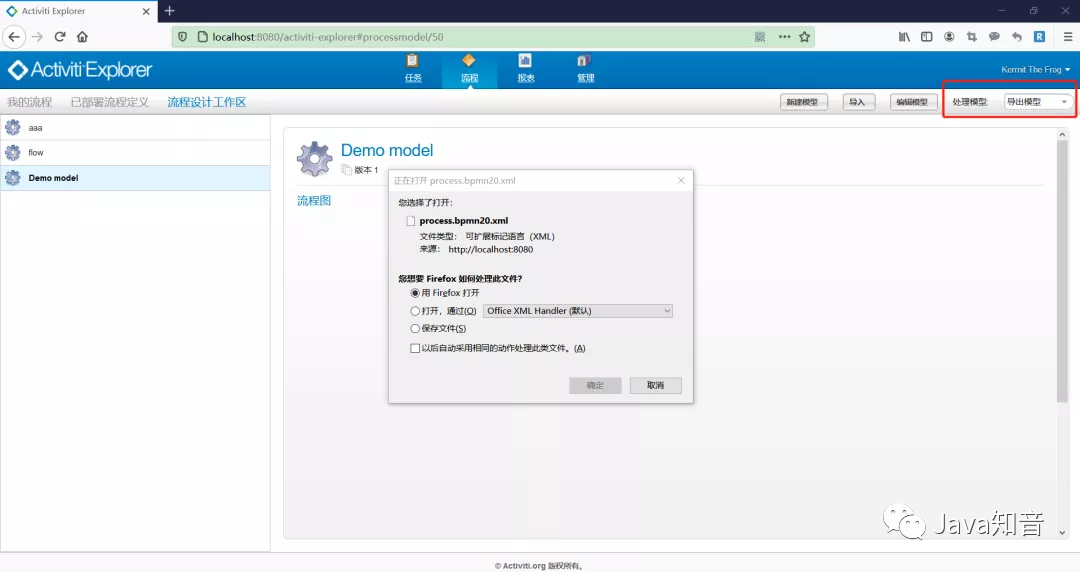Select the 保存文件 radio option
The width and height of the screenshot is (1080, 572).
[x=415, y=329]
